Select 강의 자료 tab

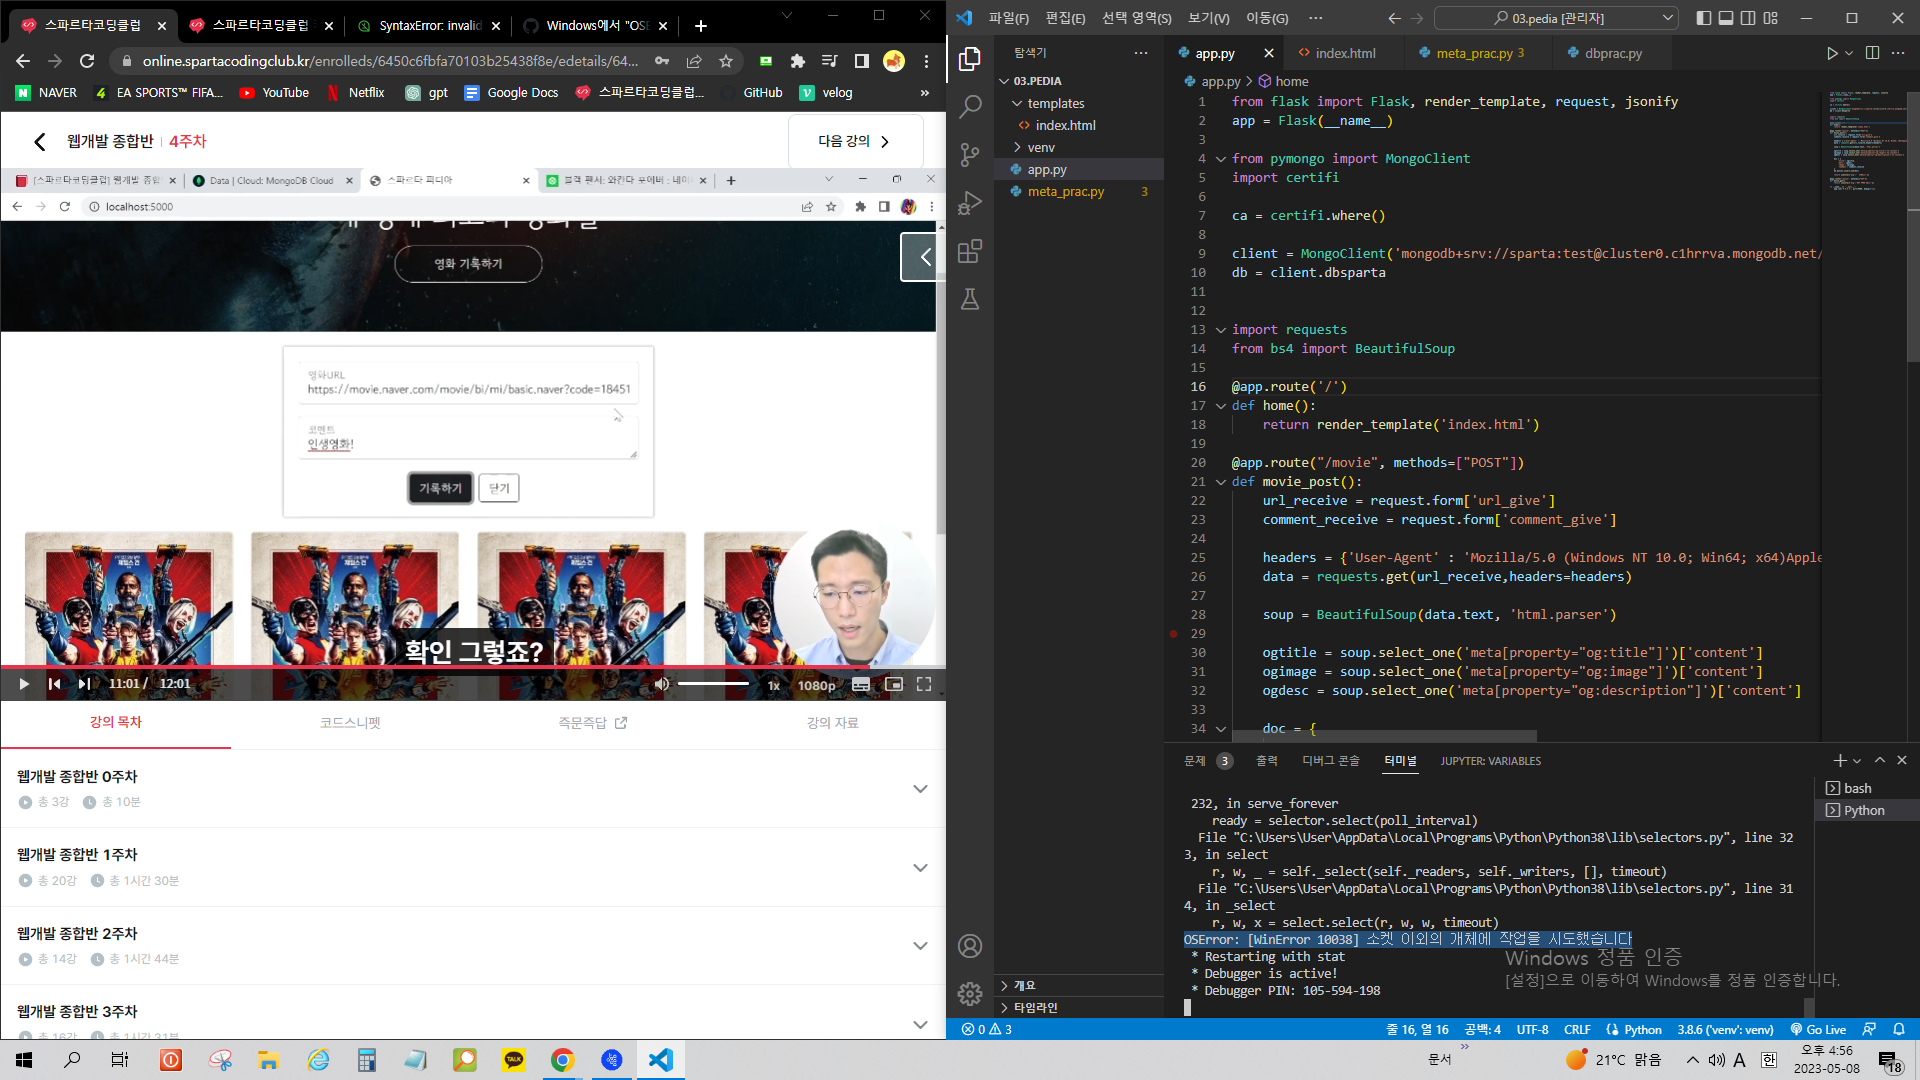click(x=832, y=723)
